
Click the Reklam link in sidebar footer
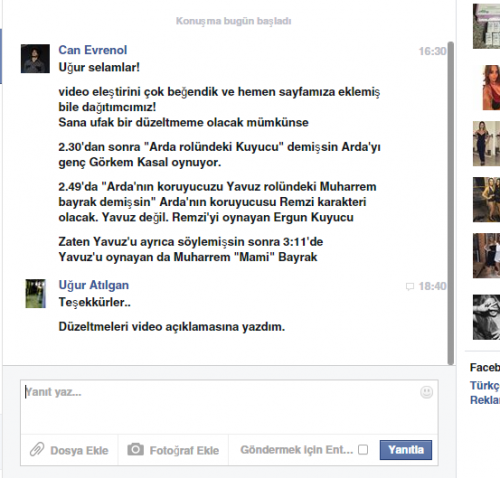(x=485, y=400)
